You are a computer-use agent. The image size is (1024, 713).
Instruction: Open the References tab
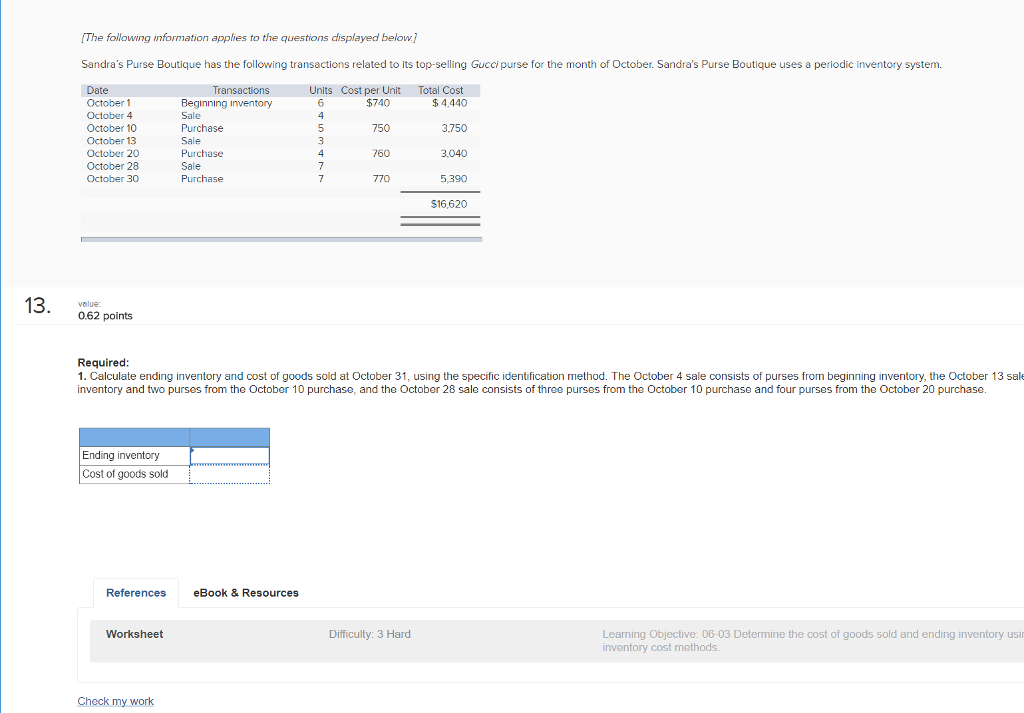(x=136, y=593)
